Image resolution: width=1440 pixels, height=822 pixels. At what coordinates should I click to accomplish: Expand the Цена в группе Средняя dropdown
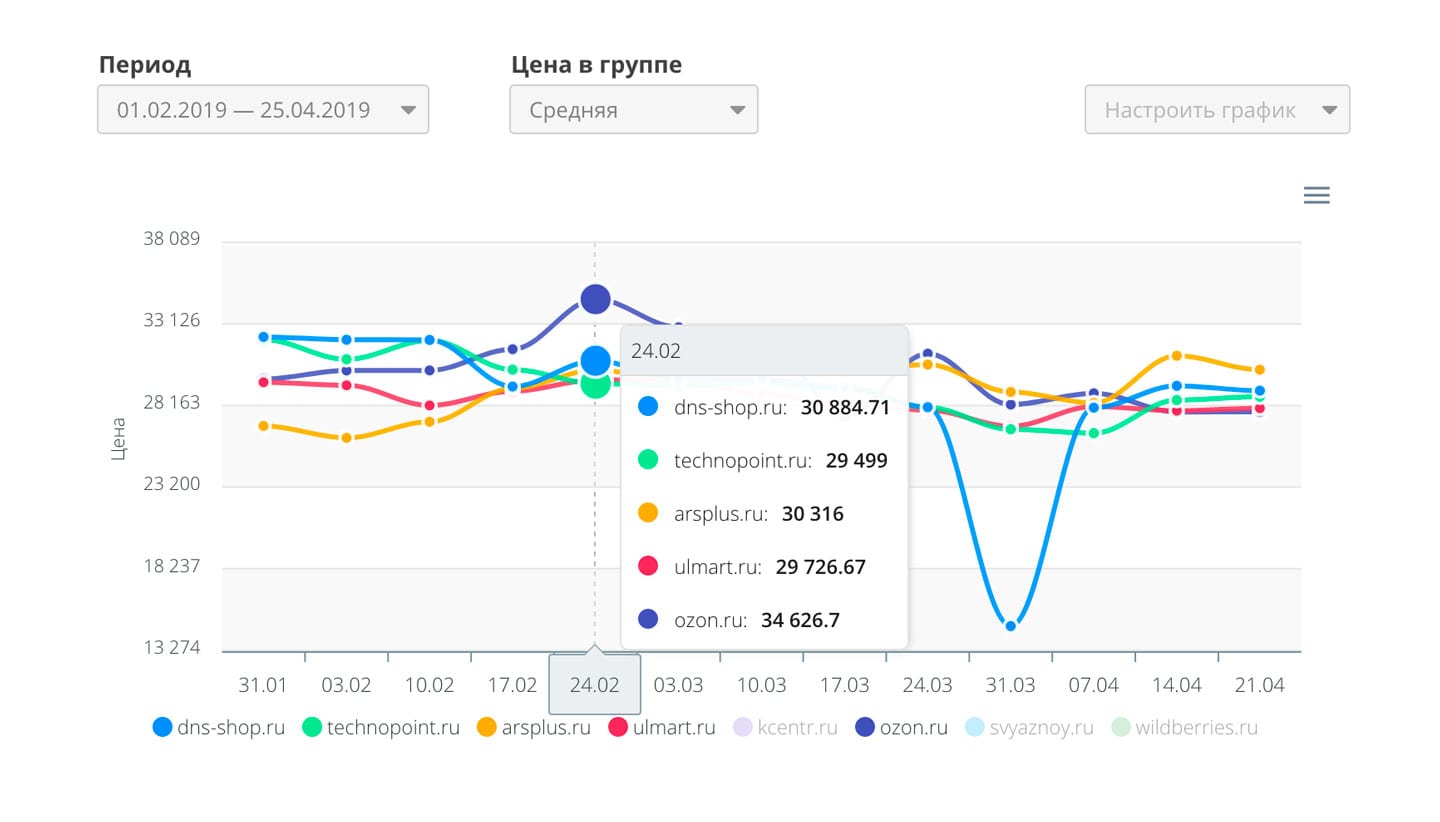point(634,110)
